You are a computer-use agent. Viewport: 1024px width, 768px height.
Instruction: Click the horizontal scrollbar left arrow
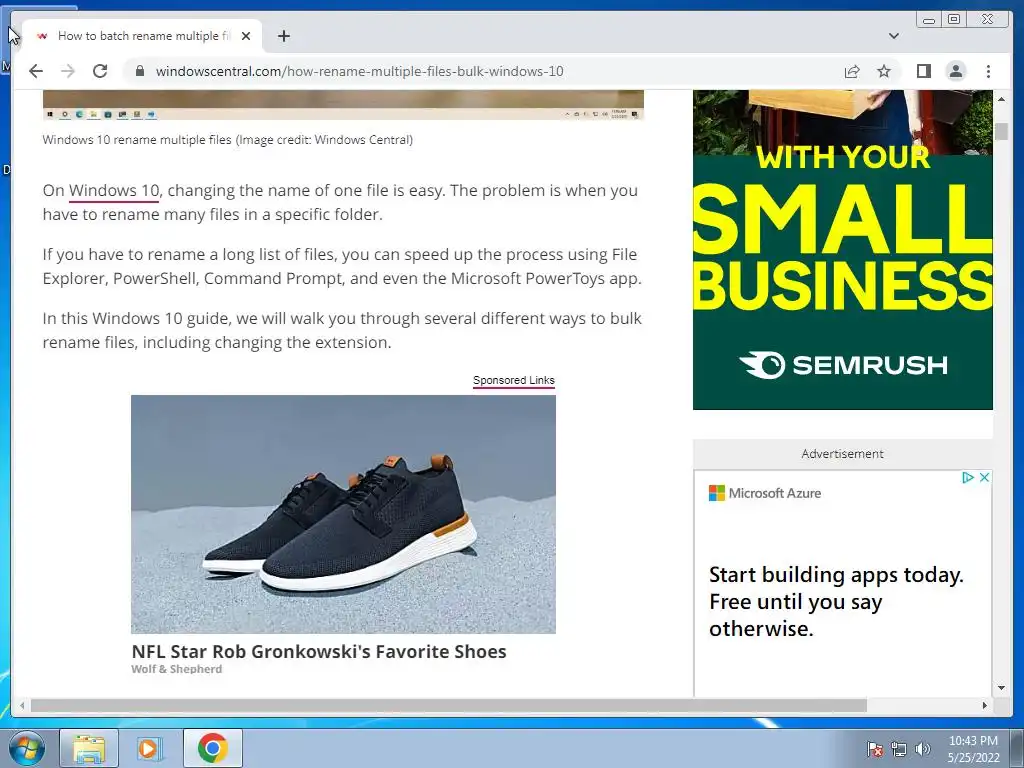click(x=22, y=705)
